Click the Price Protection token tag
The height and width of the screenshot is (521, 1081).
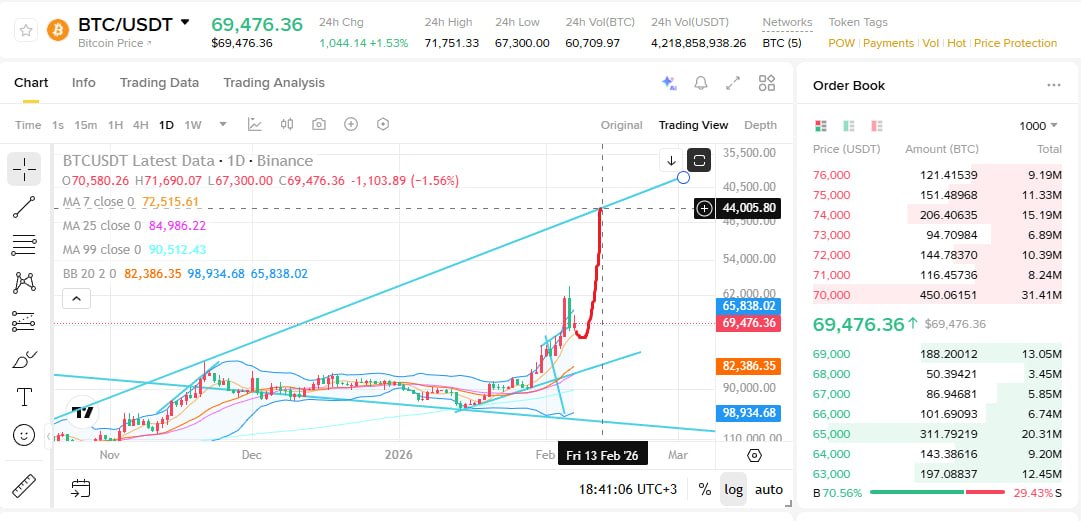[x=1016, y=43]
